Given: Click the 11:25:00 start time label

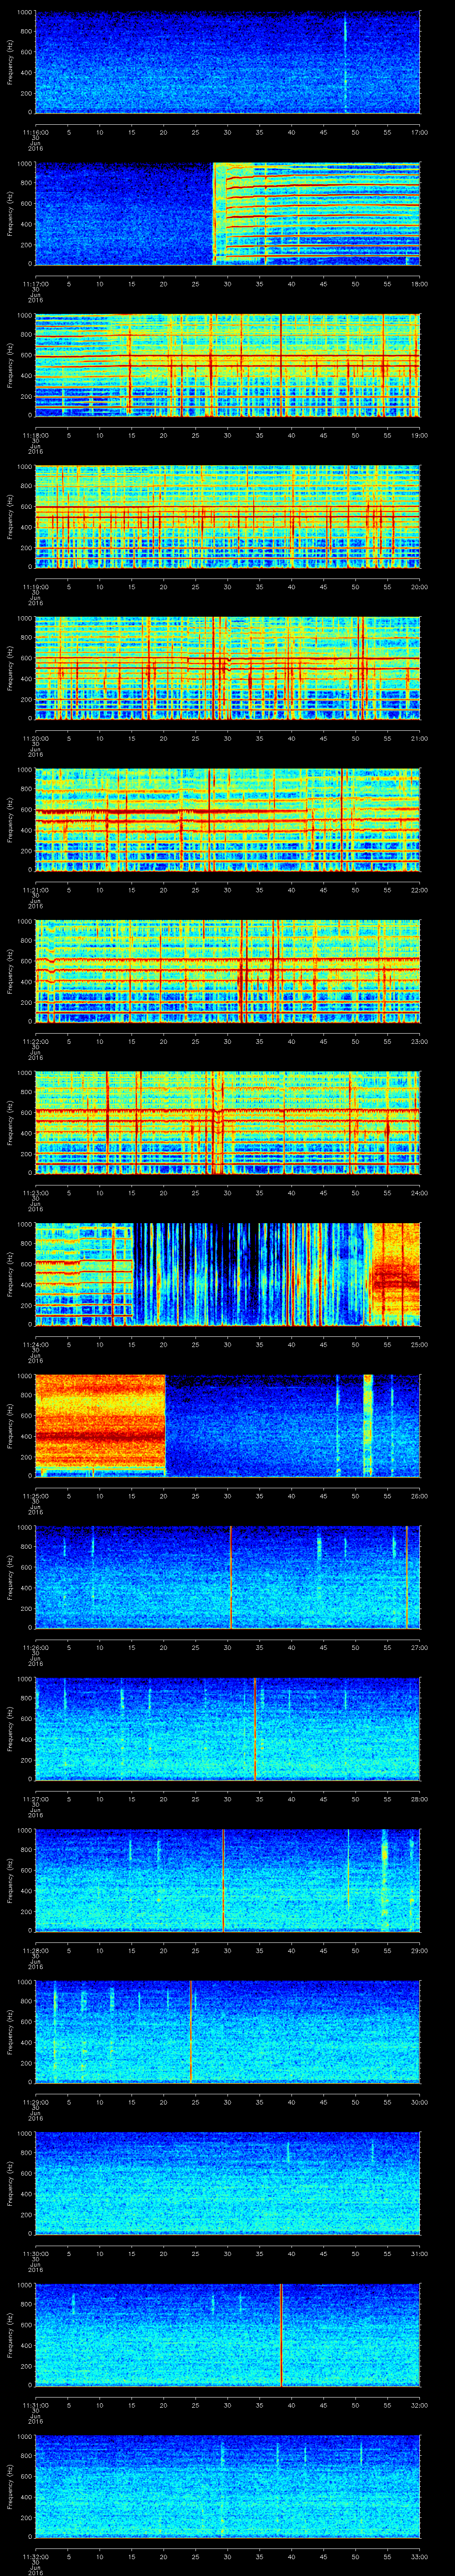Looking at the screenshot, I should click(x=35, y=1496).
